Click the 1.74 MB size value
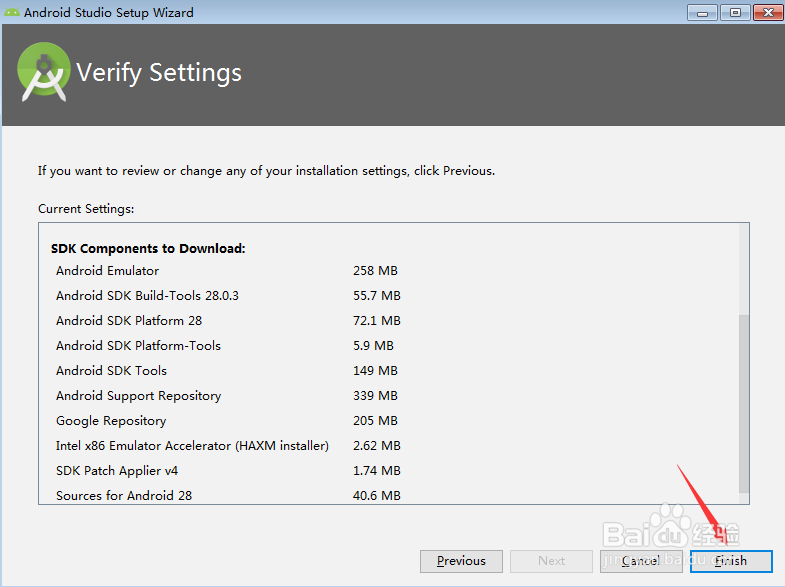The width and height of the screenshot is (785, 587). tap(376, 471)
